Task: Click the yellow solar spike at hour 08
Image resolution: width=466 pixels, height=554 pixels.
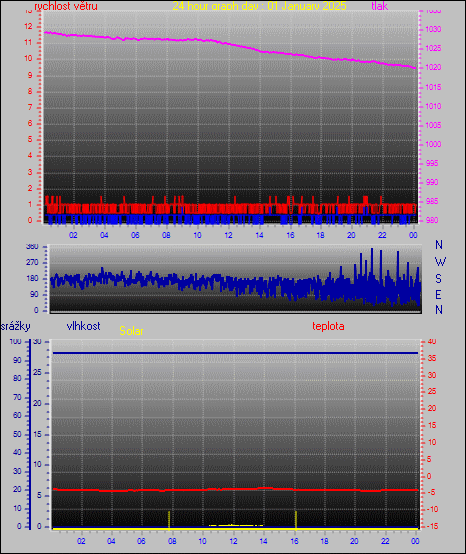Action: tap(169, 519)
